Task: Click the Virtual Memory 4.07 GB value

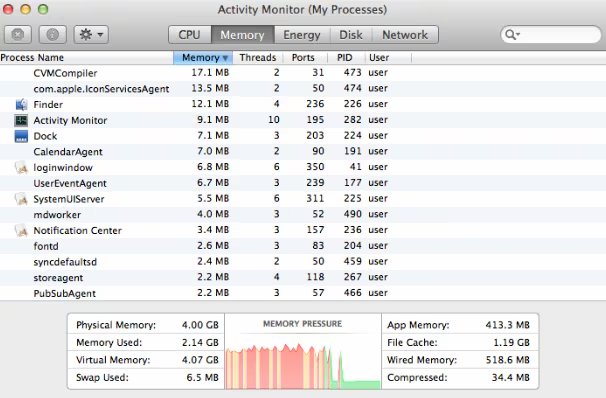Action: [x=200, y=360]
